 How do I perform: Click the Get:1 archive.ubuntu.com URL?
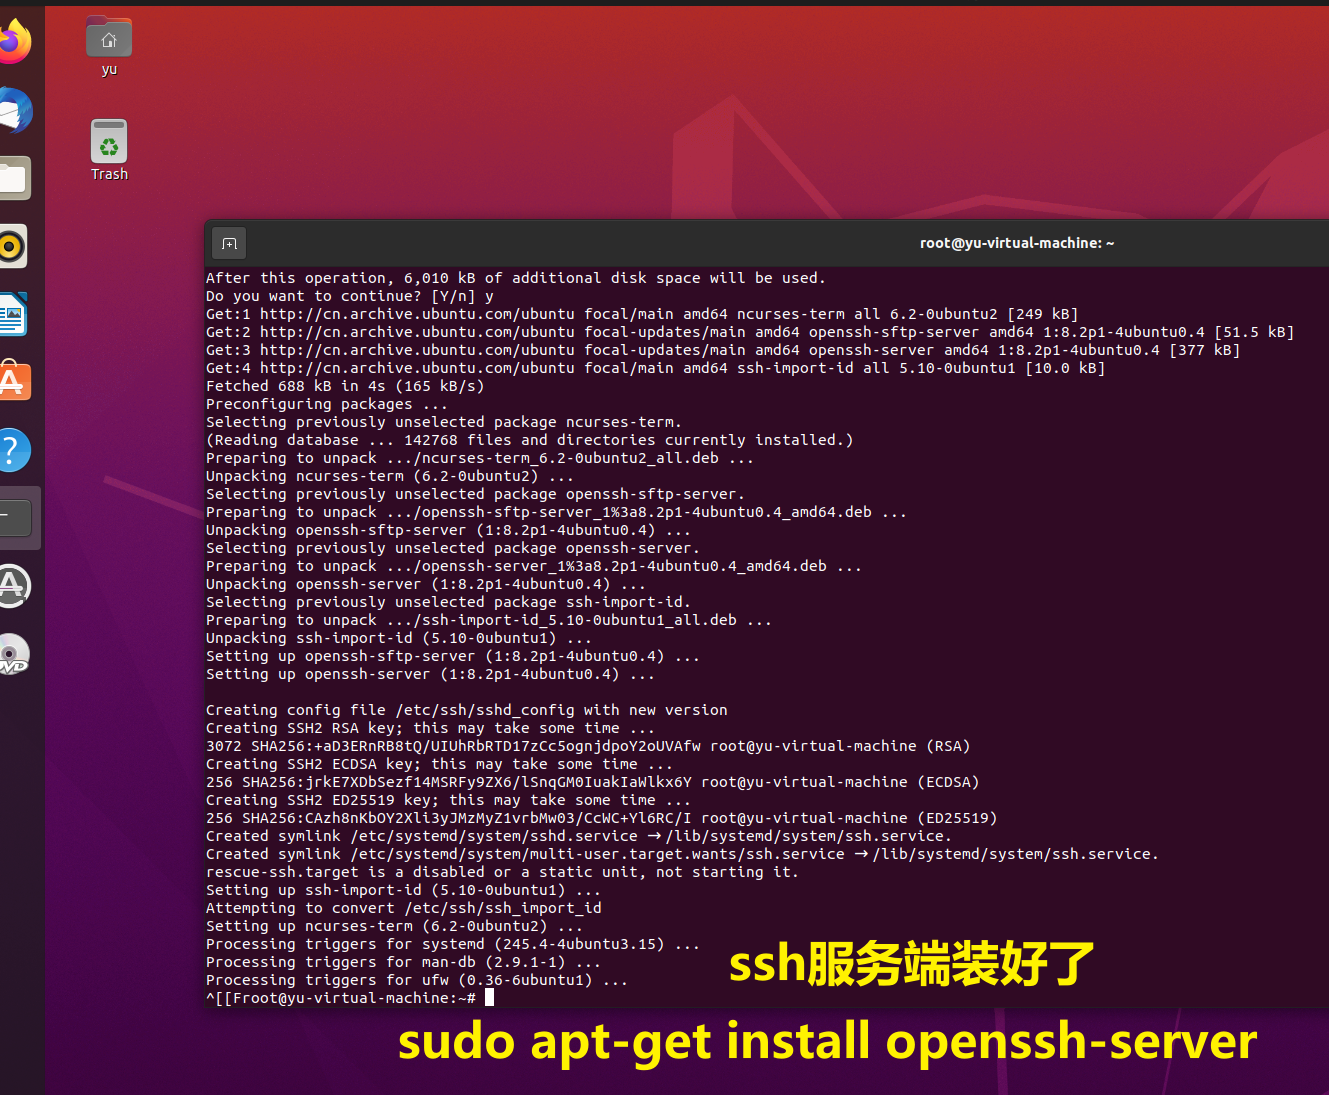tap(417, 314)
